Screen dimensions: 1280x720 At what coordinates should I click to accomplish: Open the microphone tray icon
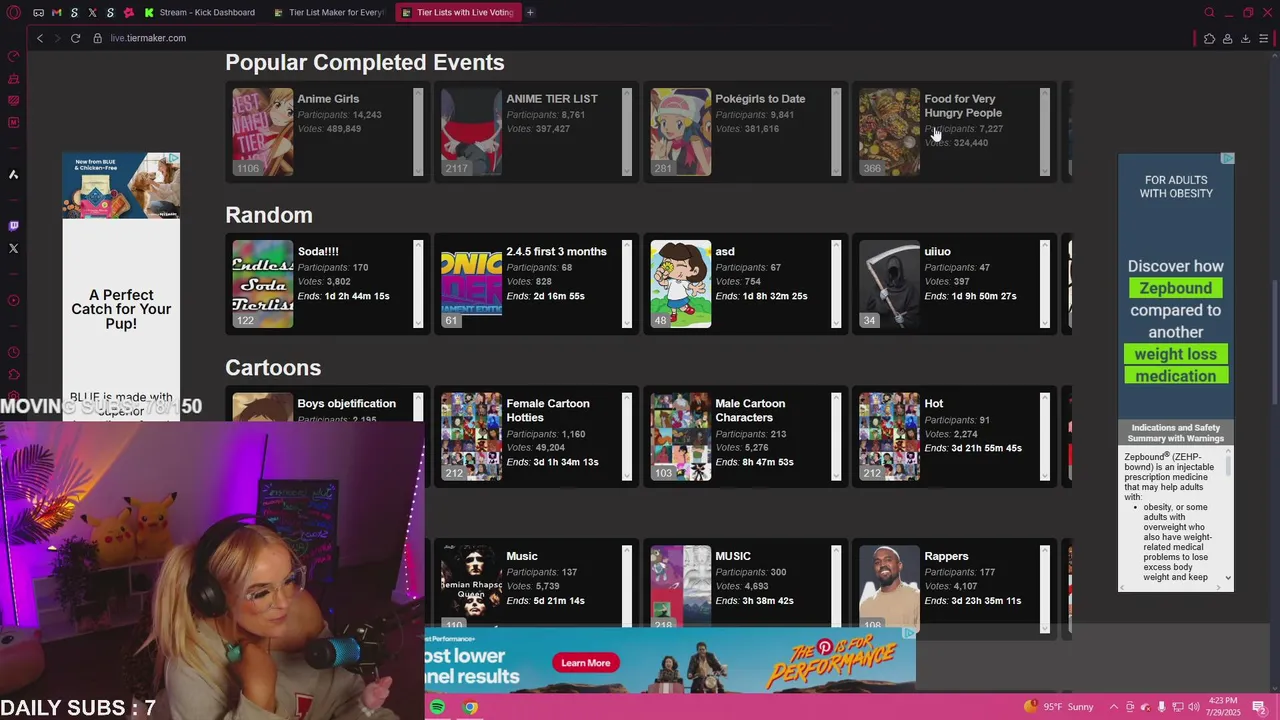(1161, 707)
